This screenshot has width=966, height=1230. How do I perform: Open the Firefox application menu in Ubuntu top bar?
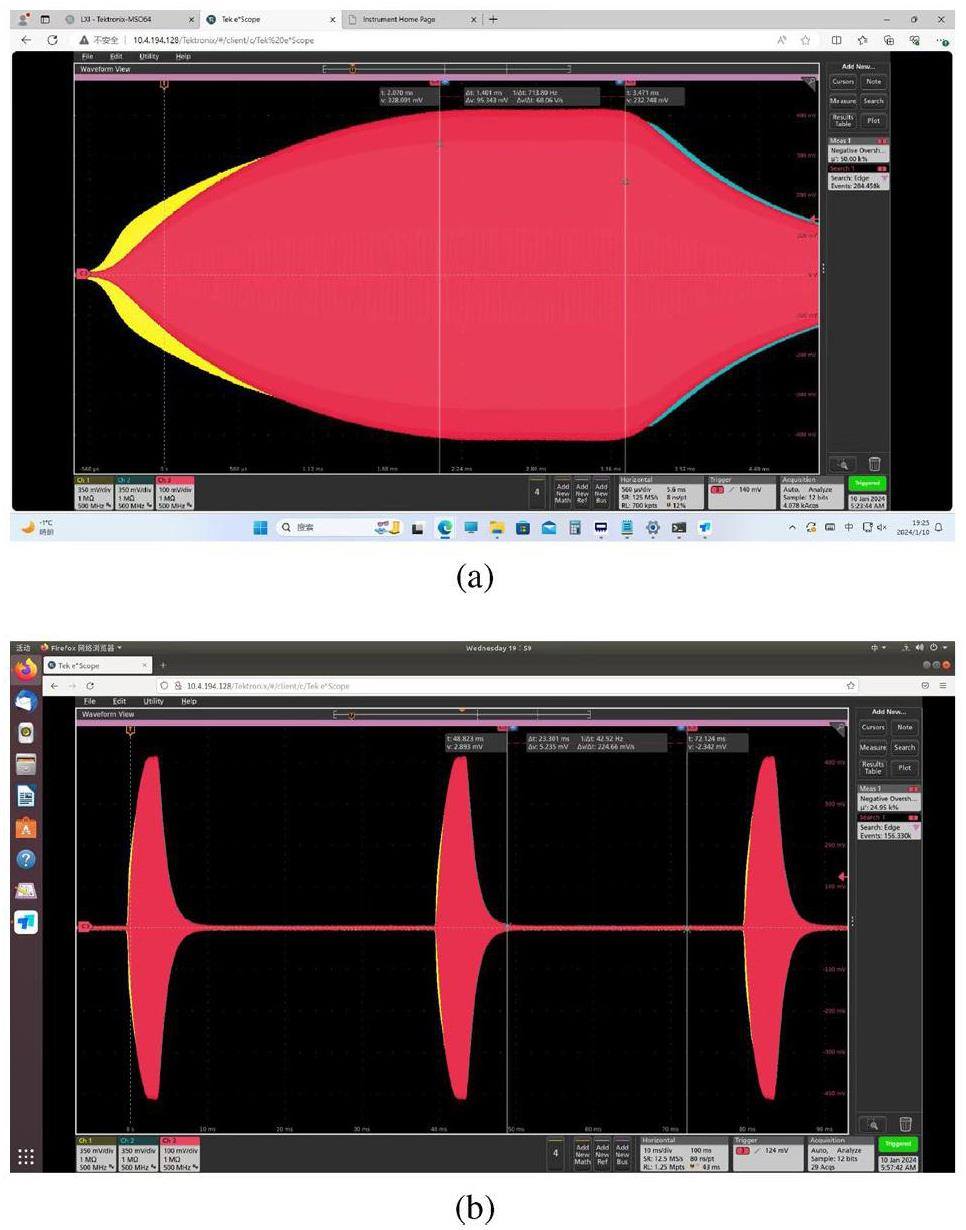pos(82,648)
